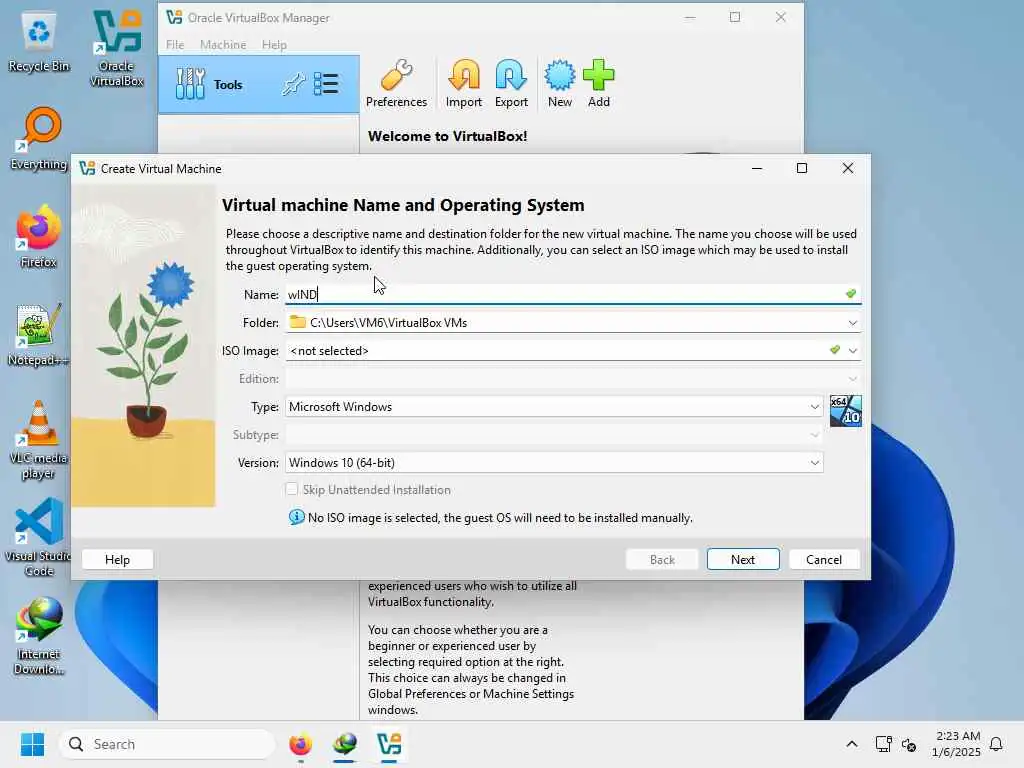Viewport: 1024px width, 768px height.
Task: Click the Next button
Action: [743, 560]
